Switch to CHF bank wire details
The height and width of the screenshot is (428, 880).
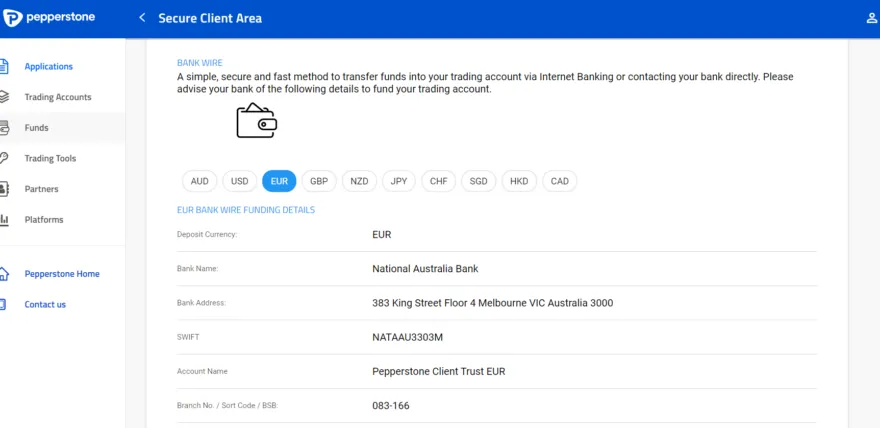(439, 181)
